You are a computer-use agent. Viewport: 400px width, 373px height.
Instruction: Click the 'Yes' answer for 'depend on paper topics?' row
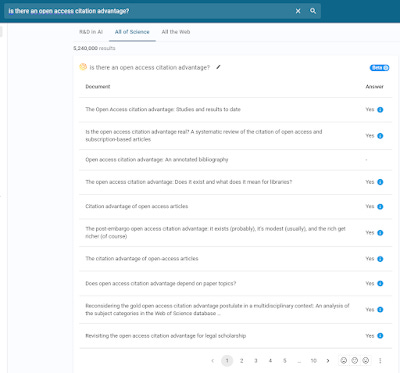tap(370, 283)
